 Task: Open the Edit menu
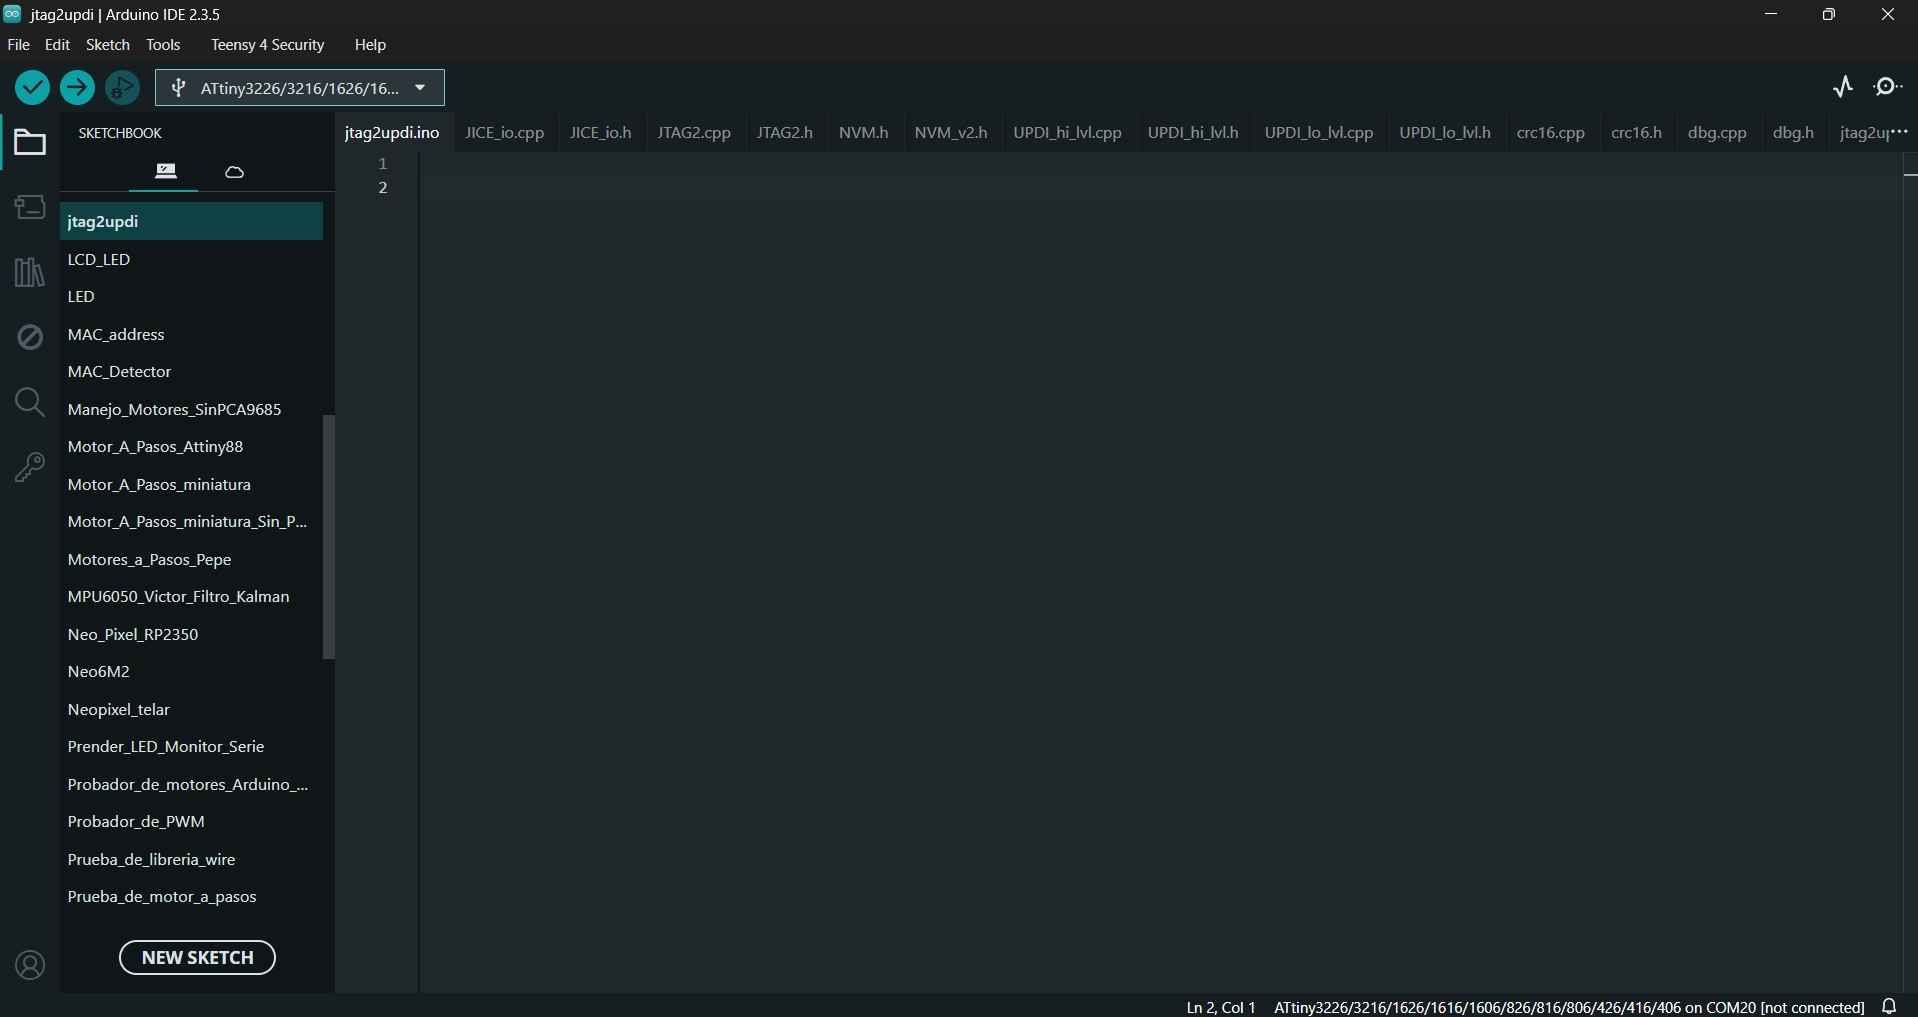tap(57, 45)
